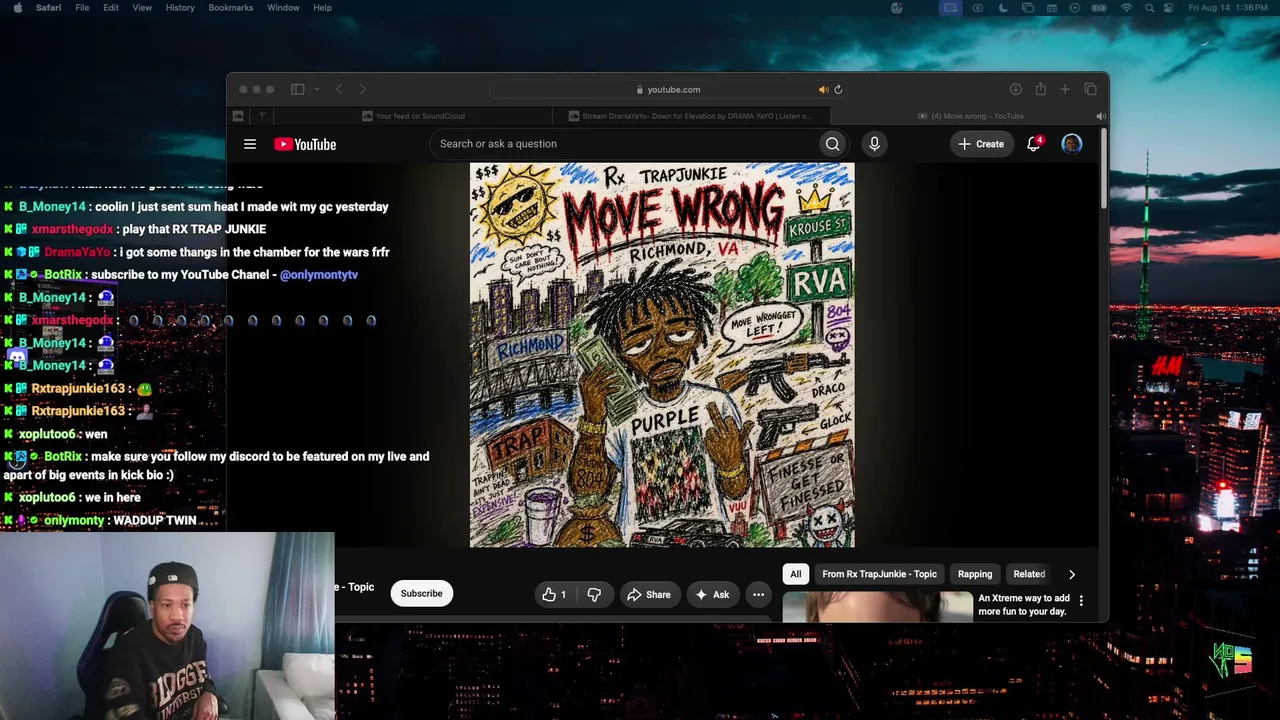Dislike the Move Wrong video
Image resolution: width=1280 pixels, height=720 pixels.
click(x=594, y=595)
